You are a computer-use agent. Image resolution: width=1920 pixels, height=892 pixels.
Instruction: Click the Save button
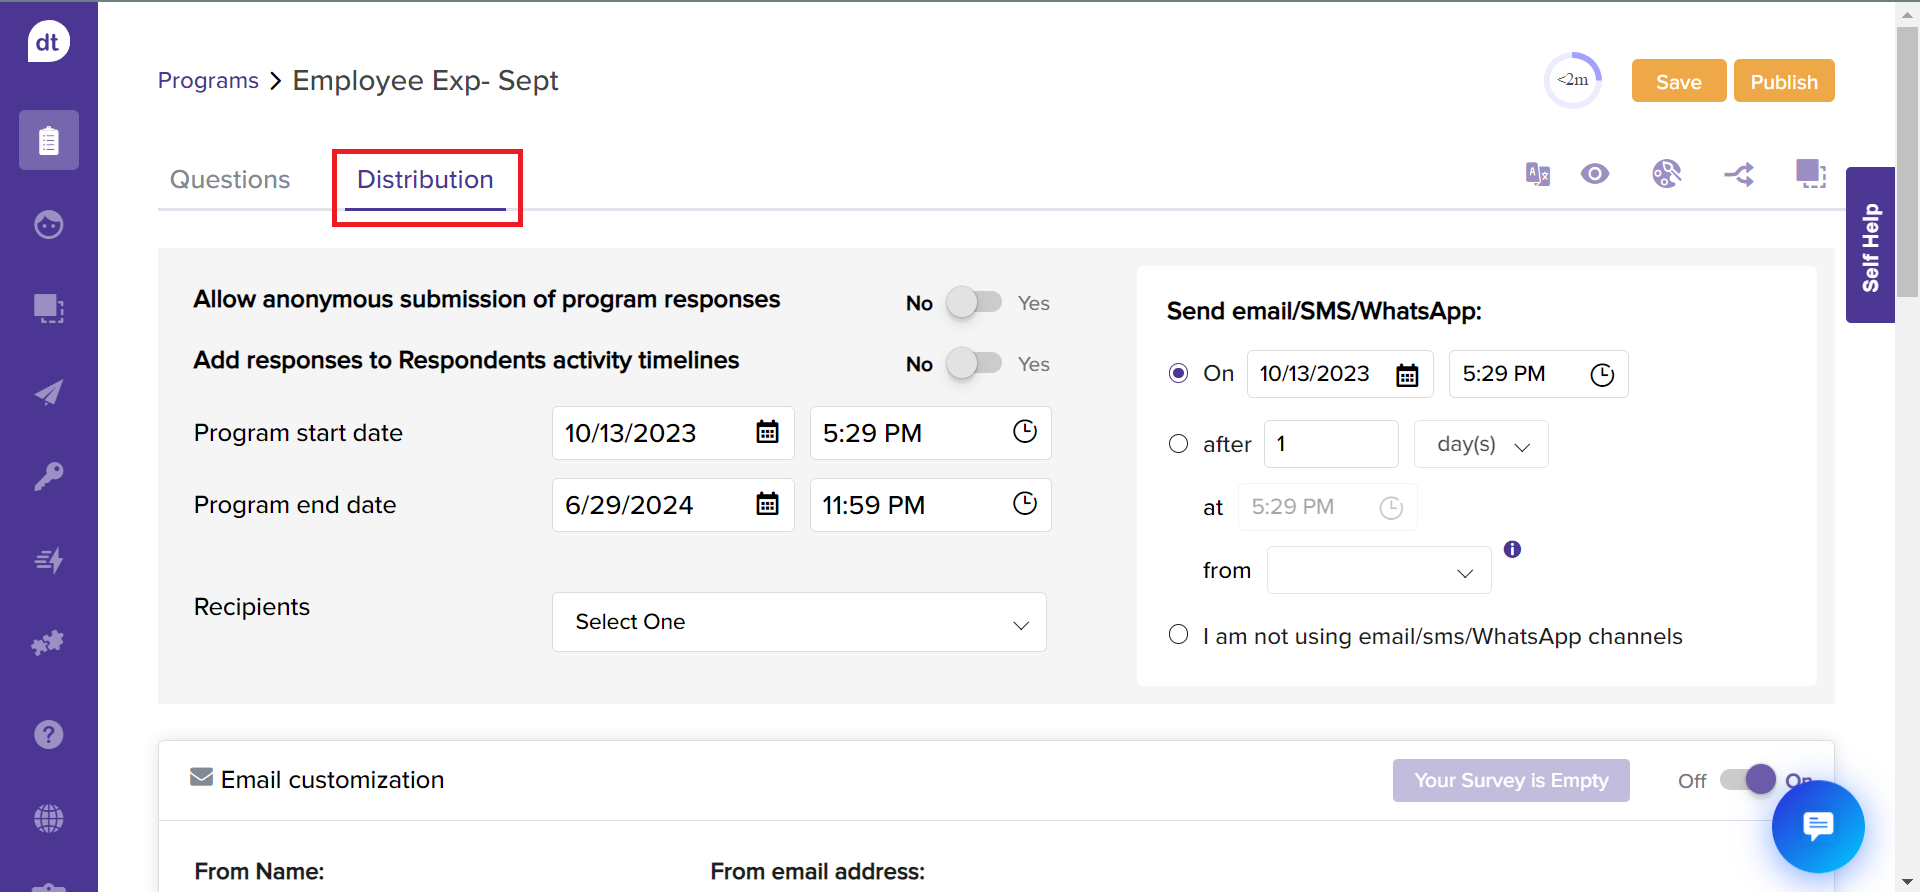pos(1678,82)
